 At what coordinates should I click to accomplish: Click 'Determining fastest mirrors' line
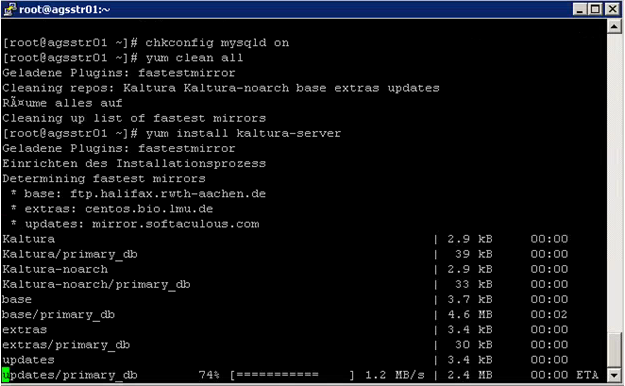pyautogui.click(x=104, y=179)
